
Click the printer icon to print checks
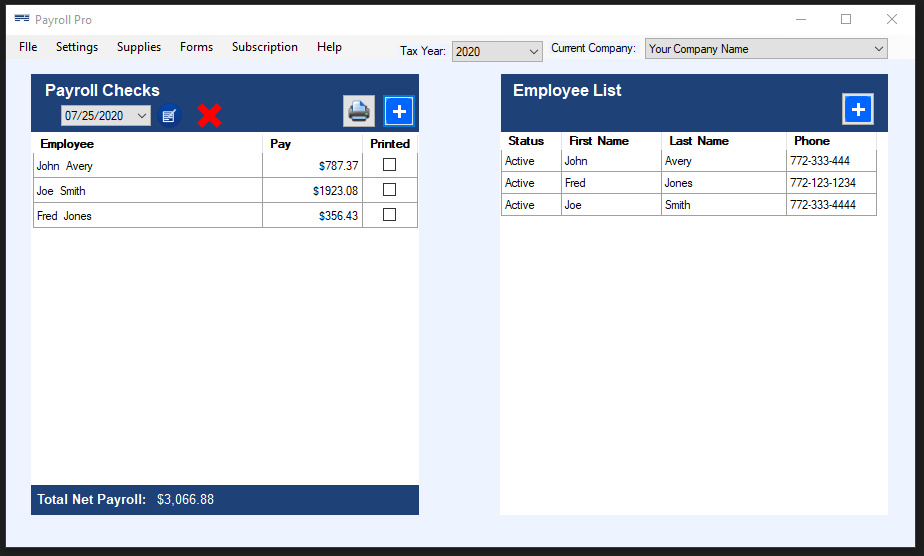[359, 111]
